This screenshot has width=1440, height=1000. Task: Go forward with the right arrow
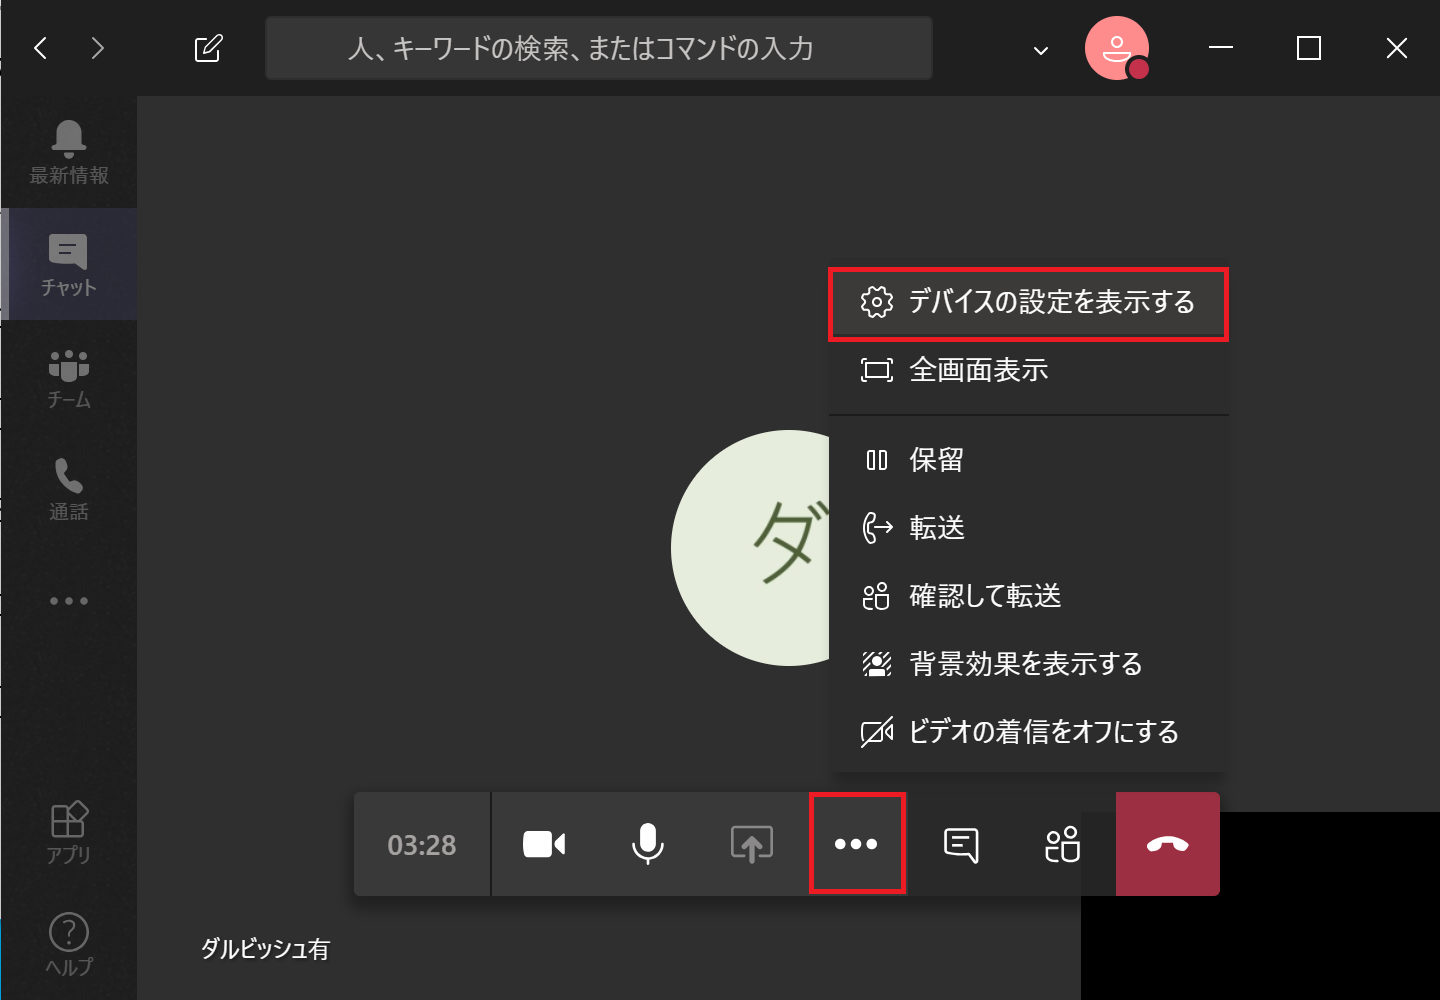[97, 48]
